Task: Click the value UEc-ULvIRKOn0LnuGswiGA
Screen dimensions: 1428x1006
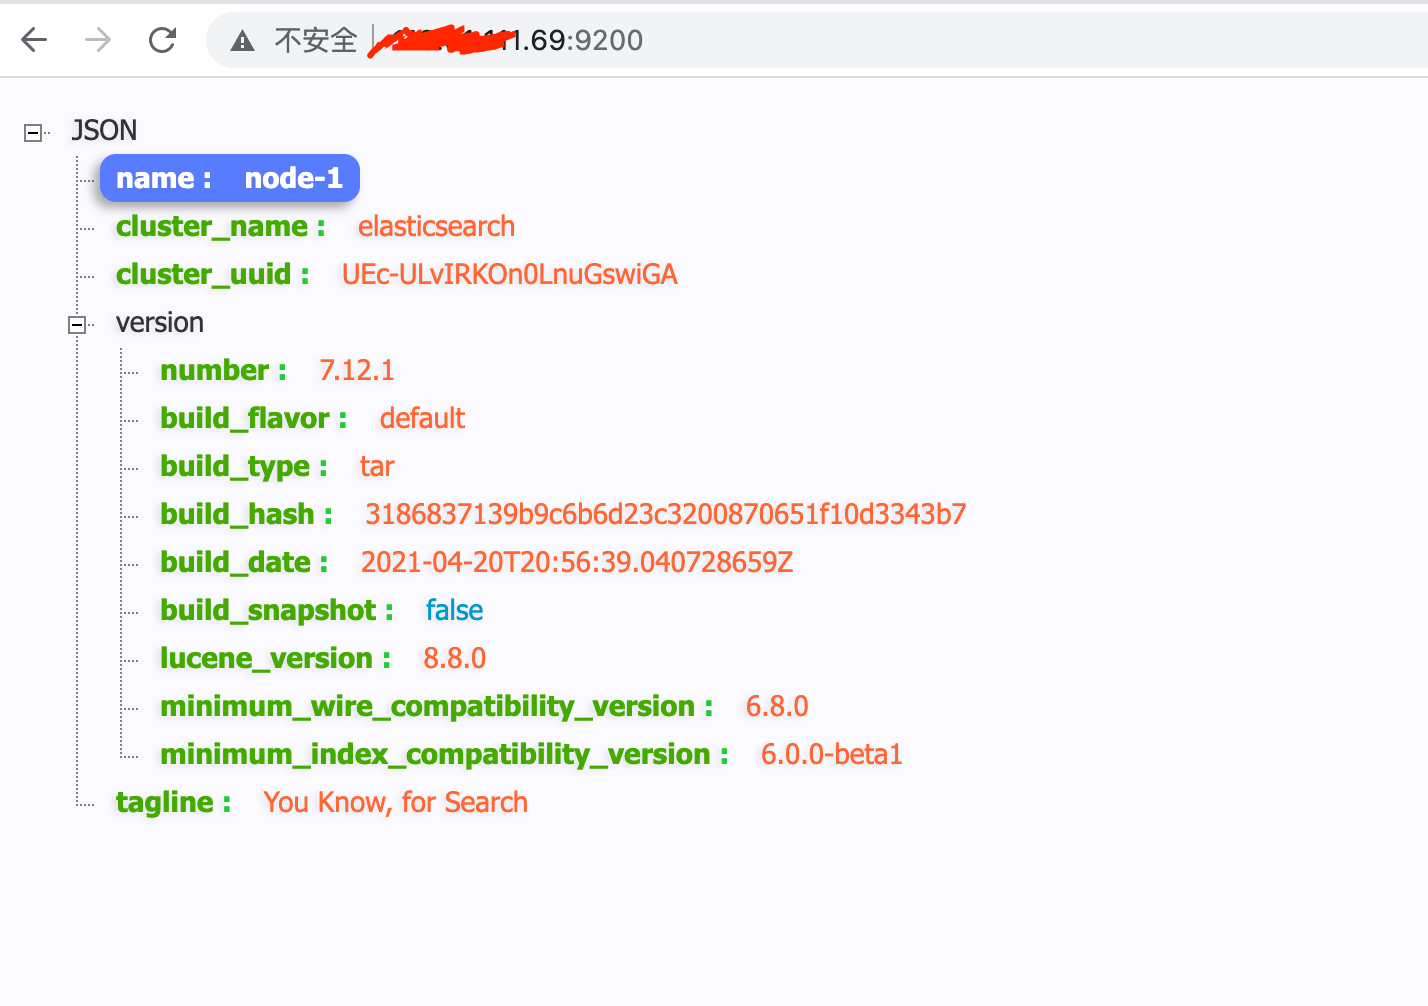Action: (x=510, y=274)
